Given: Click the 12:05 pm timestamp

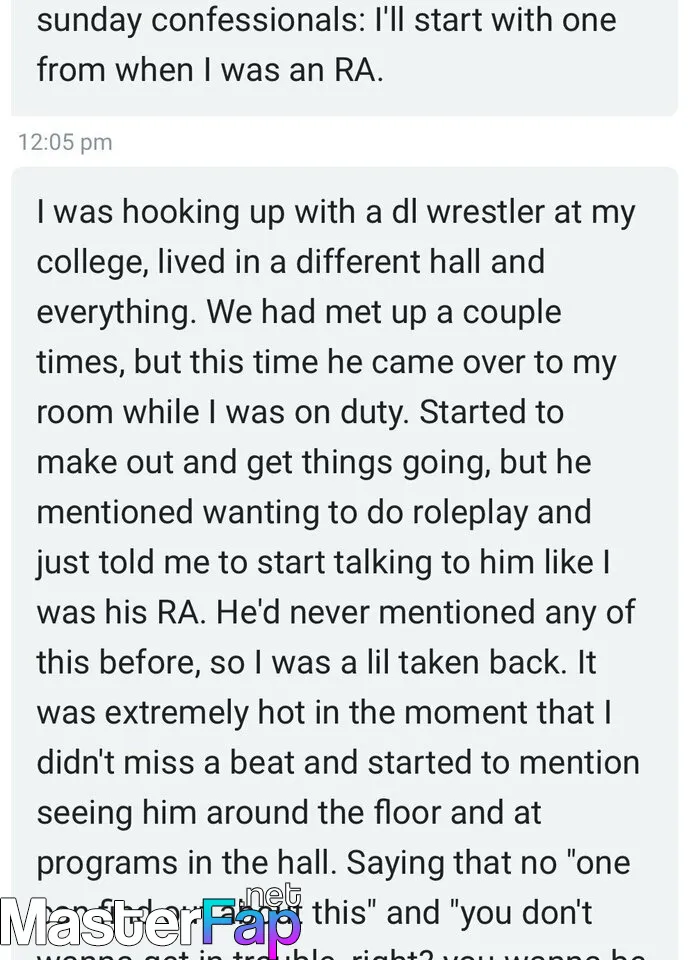Looking at the screenshot, I should click(65, 142).
